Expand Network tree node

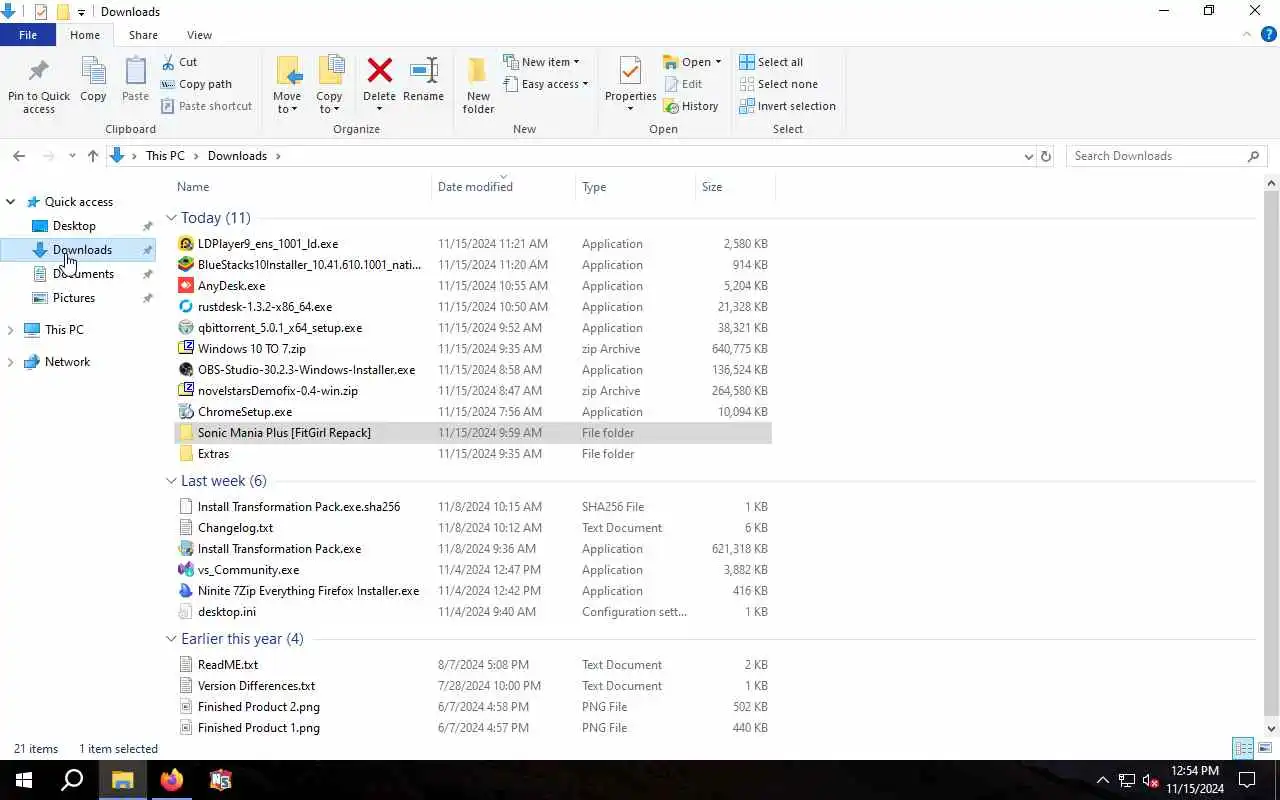[x=11, y=362]
